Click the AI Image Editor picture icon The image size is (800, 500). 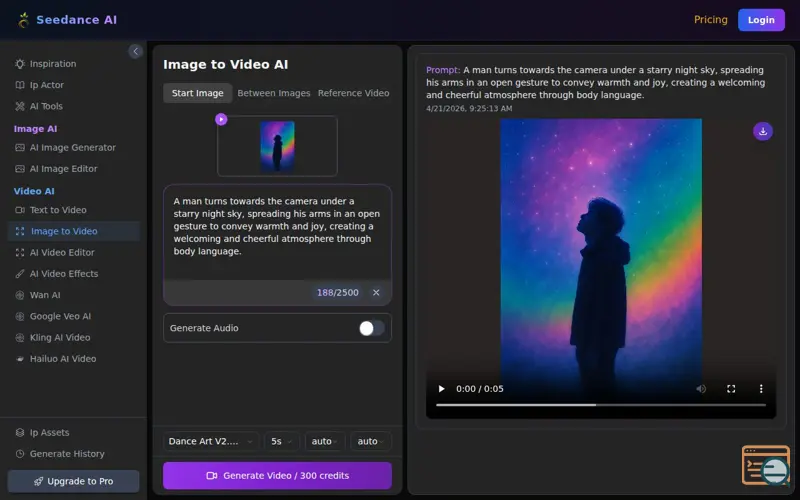coord(20,169)
